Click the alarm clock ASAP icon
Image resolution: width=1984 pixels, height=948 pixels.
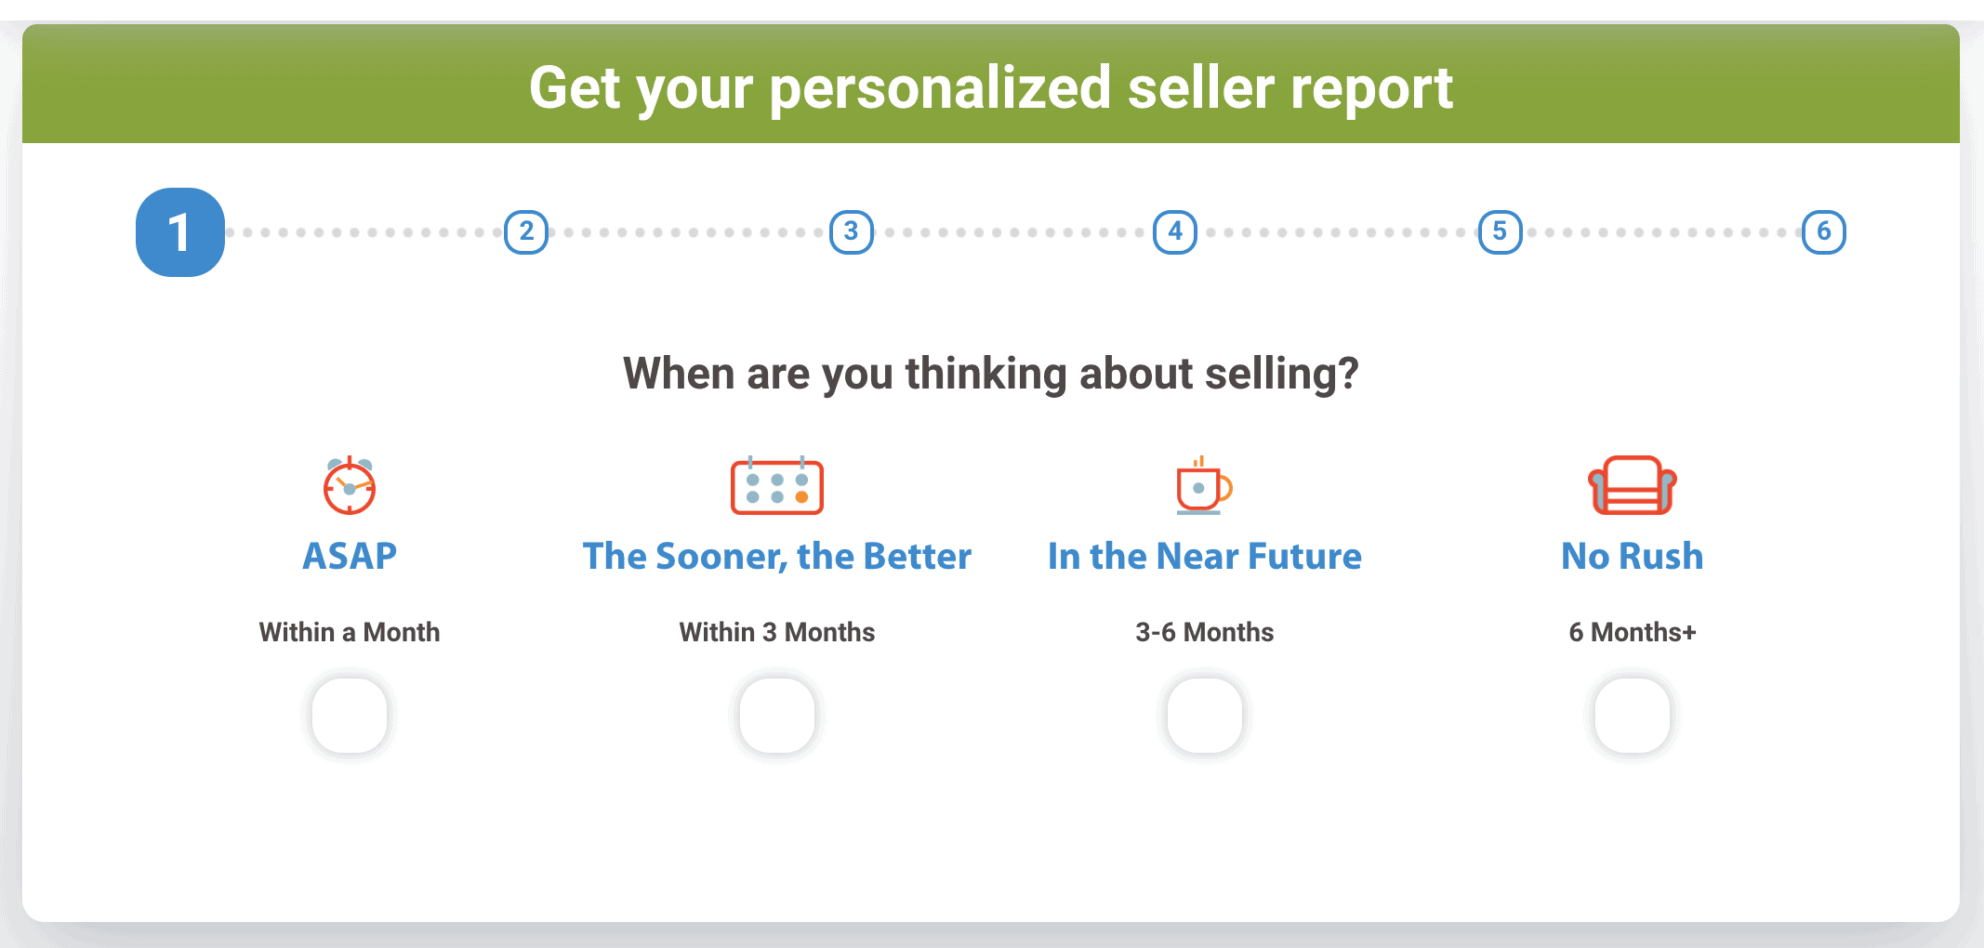coord(349,486)
